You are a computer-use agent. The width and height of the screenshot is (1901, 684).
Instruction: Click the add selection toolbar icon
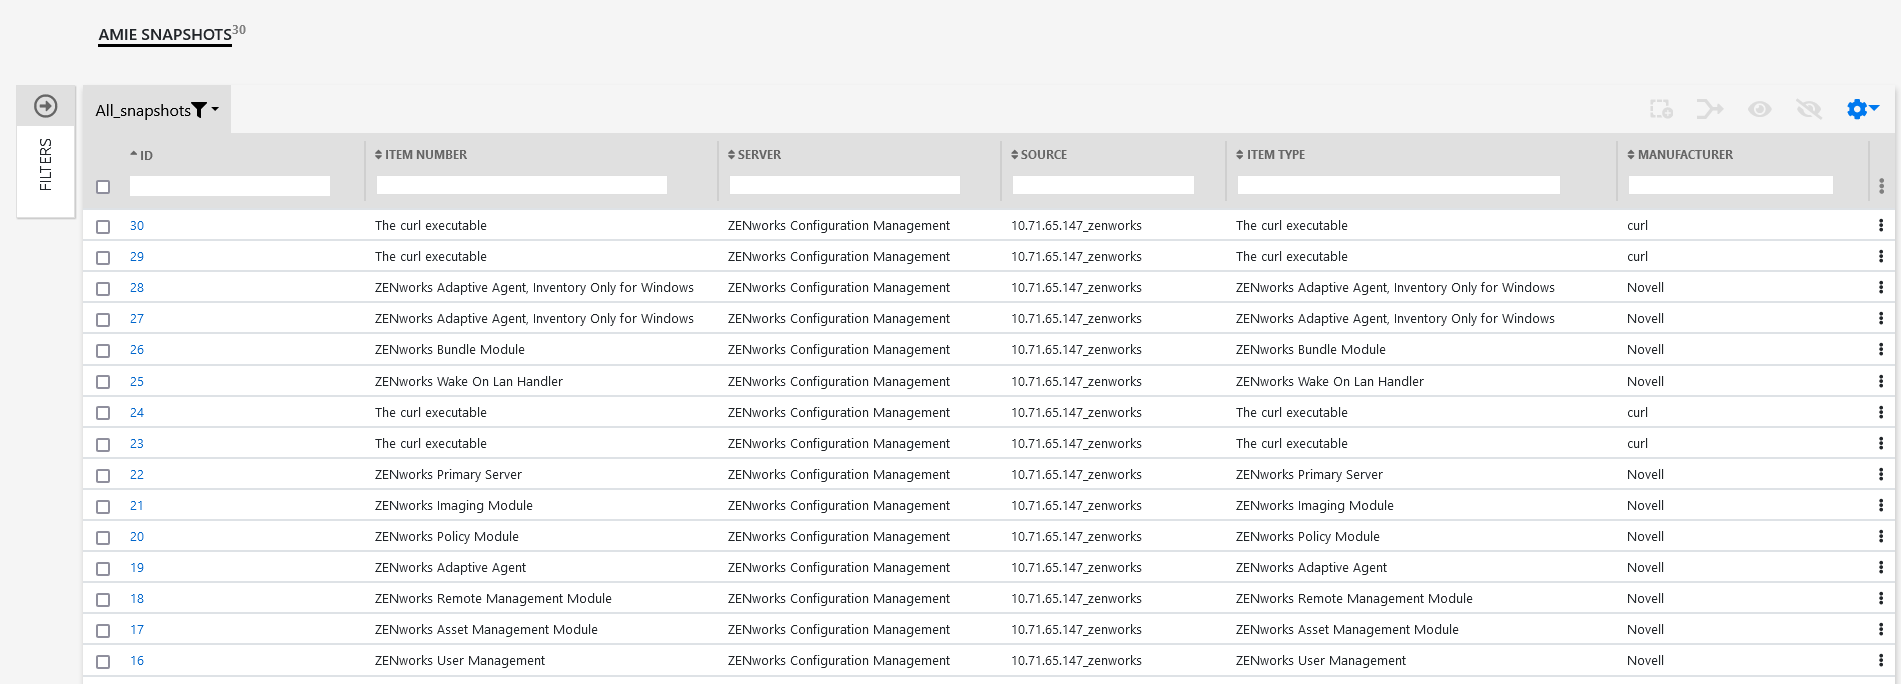[1661, 109]
